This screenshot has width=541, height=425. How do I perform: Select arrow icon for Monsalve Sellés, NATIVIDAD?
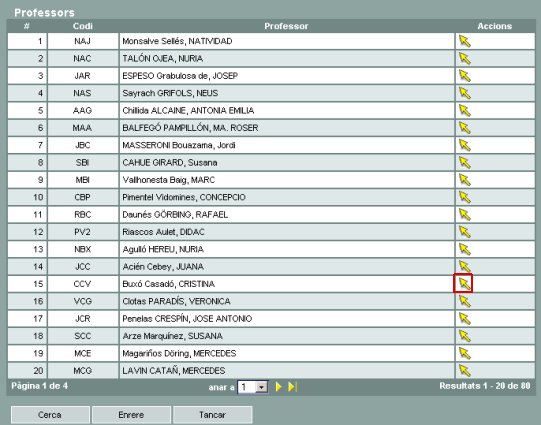pos(464,41)
